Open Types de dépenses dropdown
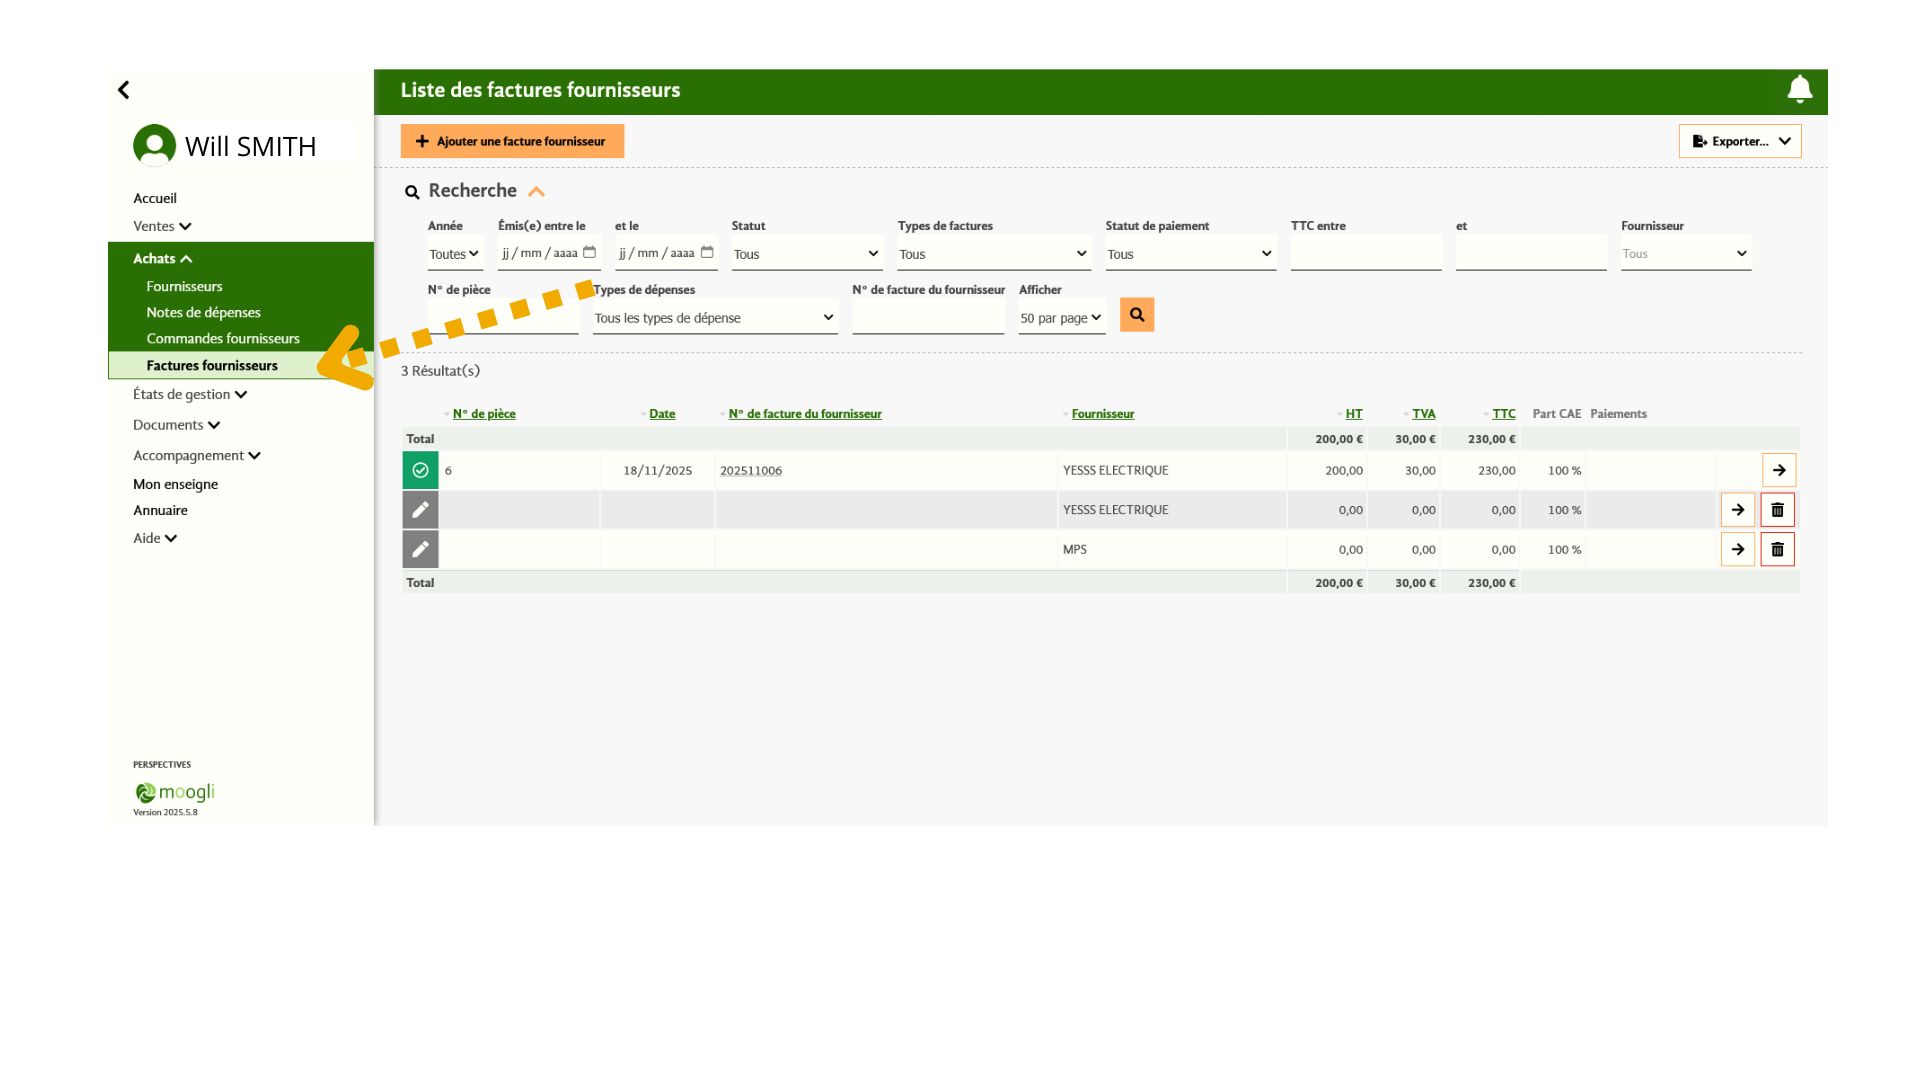Screen dimensions: 1920x1080 pyautogui.click(x=715, y=318)
